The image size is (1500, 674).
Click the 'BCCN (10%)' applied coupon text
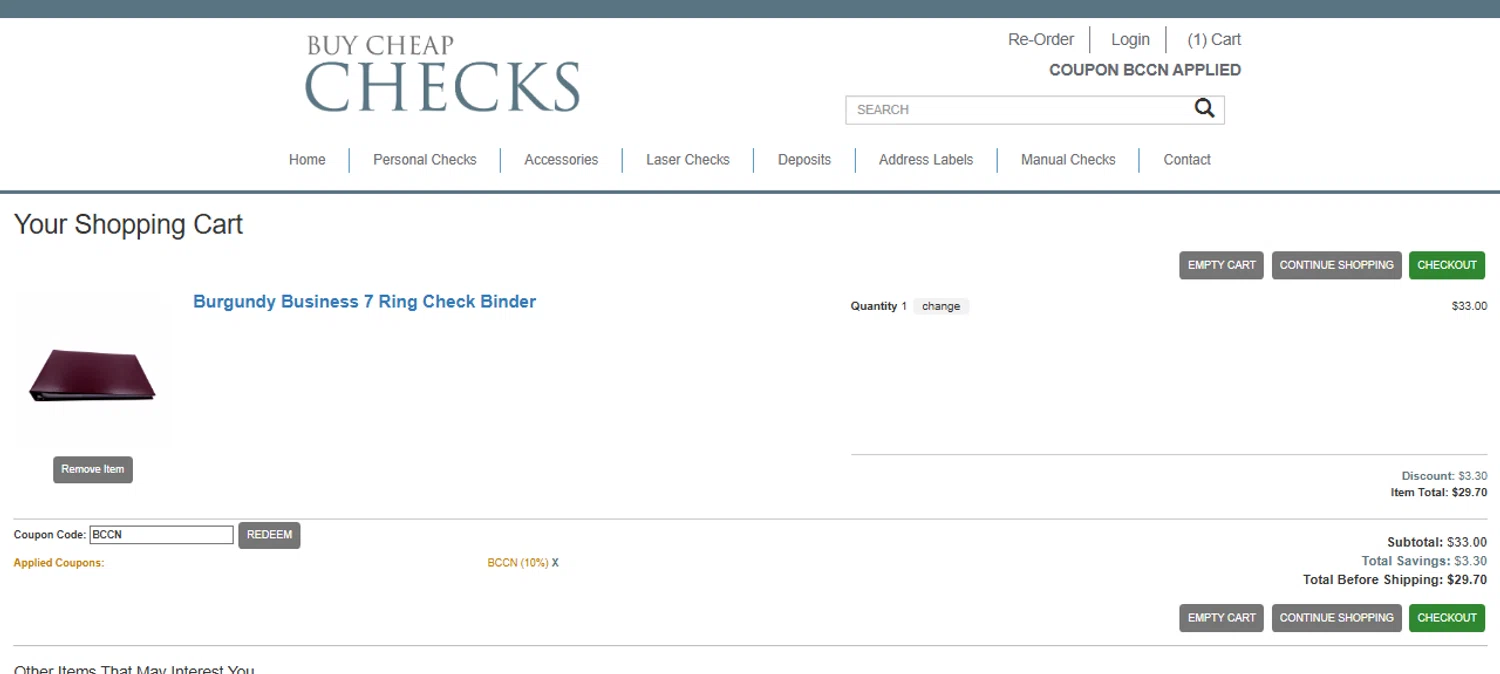click(x=518, y=563)
